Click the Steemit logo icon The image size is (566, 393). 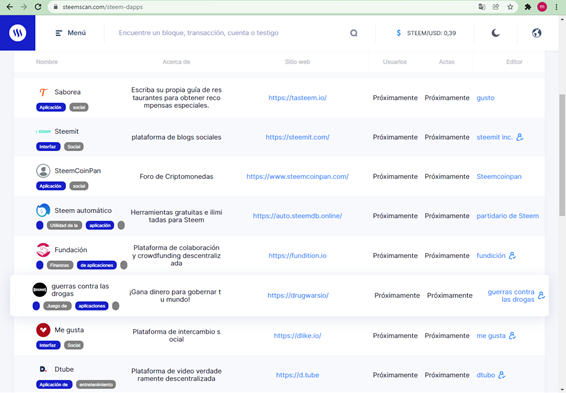[x=43, y=131]
